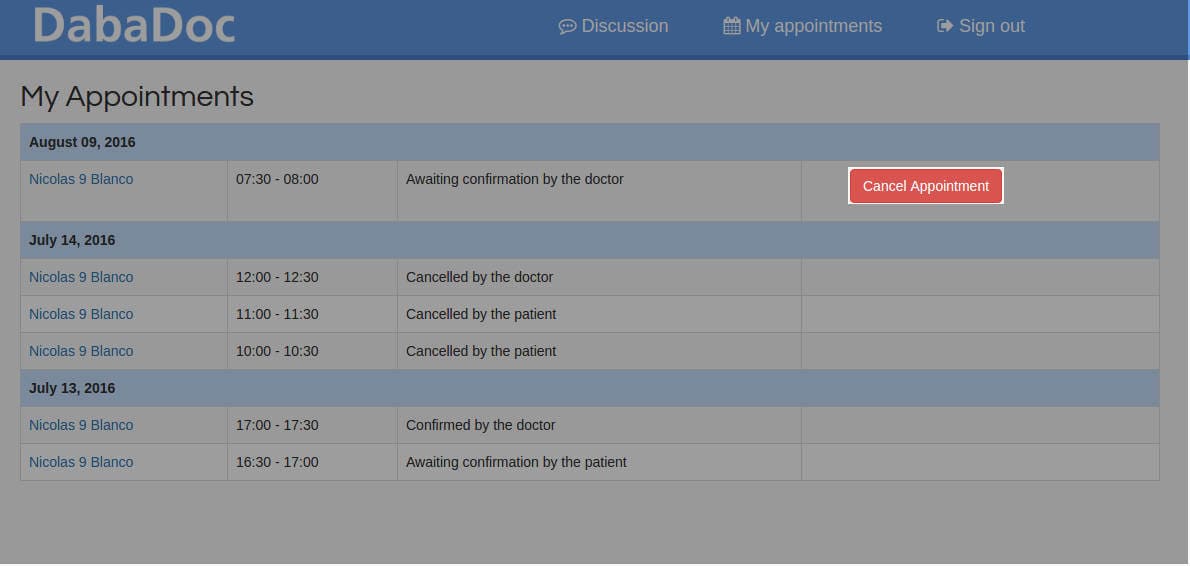Open the Discussion menu item

[x=613, y=27]
